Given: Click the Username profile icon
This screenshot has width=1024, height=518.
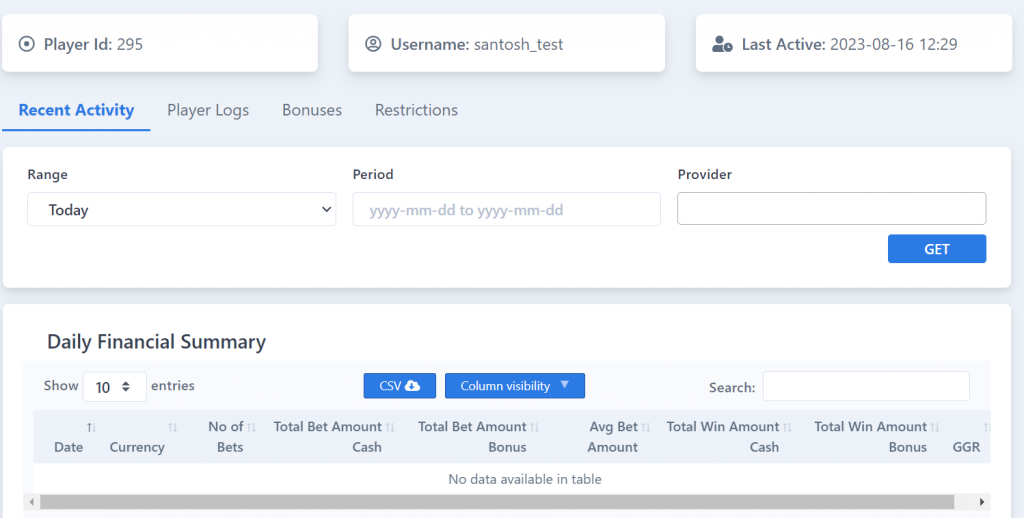Looking at the screenshot, I should [373, 44].
